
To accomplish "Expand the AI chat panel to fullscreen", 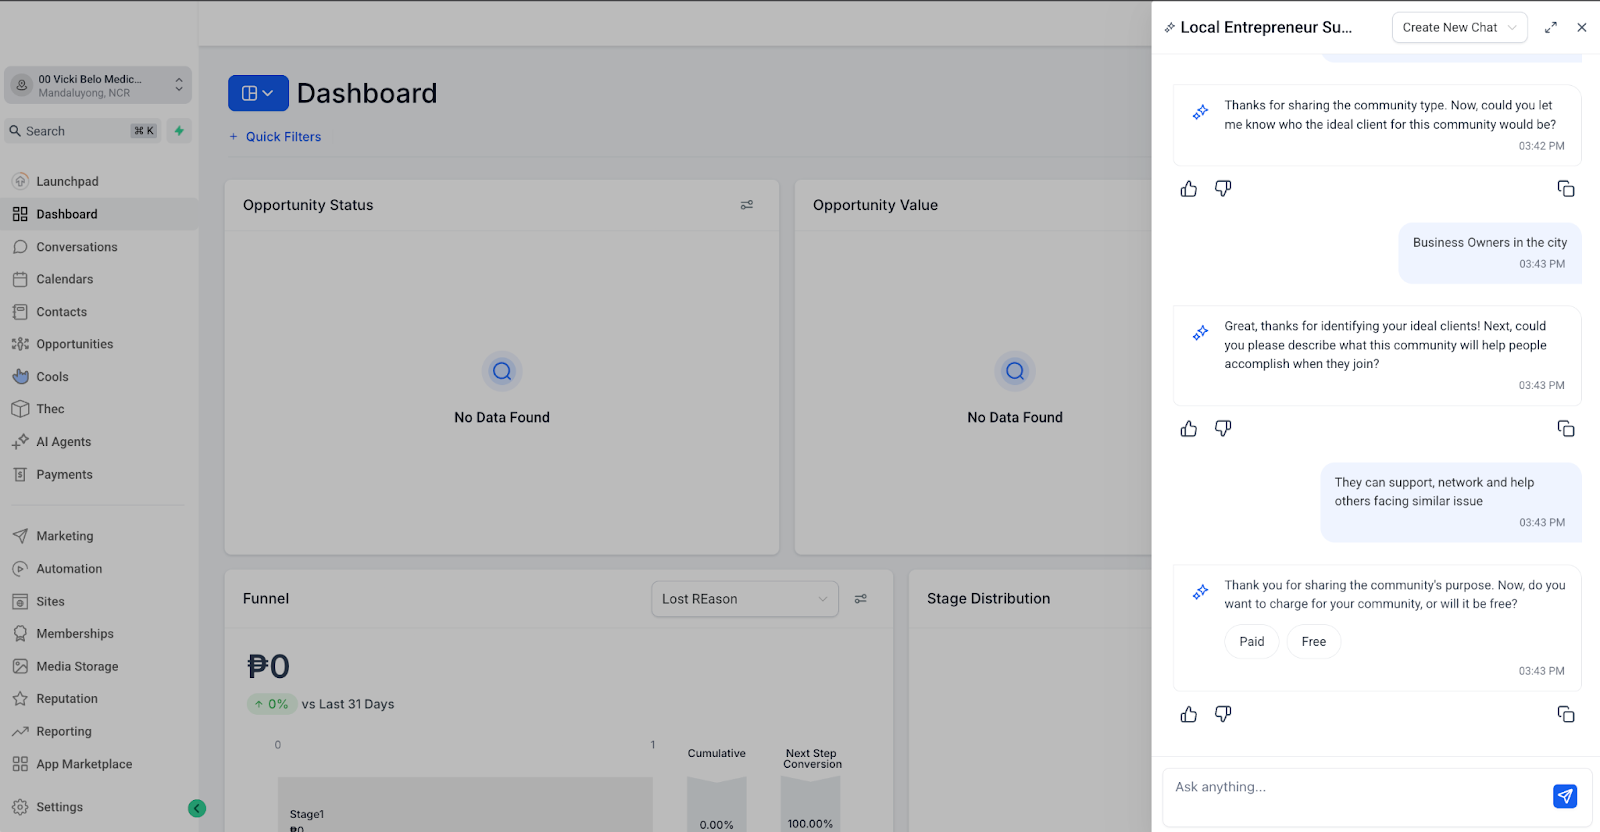I will [1551, 28].
